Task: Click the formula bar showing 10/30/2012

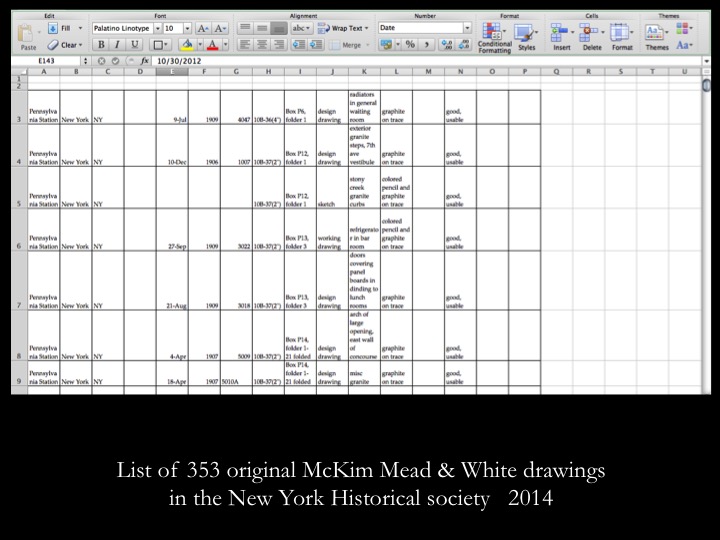Action: click(x=427, y=61)
